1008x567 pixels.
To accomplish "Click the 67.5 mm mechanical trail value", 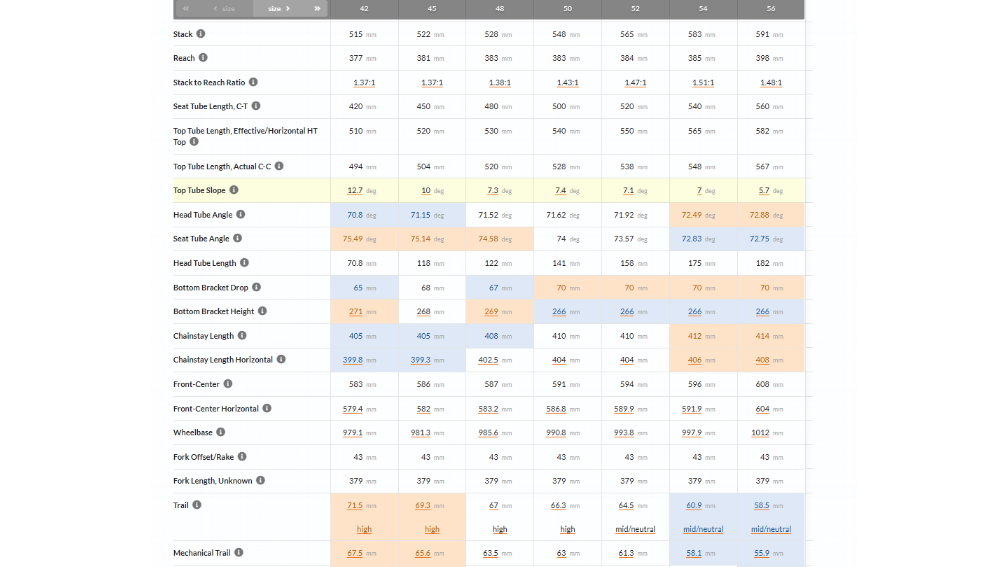I will click(x=355, y=553).
